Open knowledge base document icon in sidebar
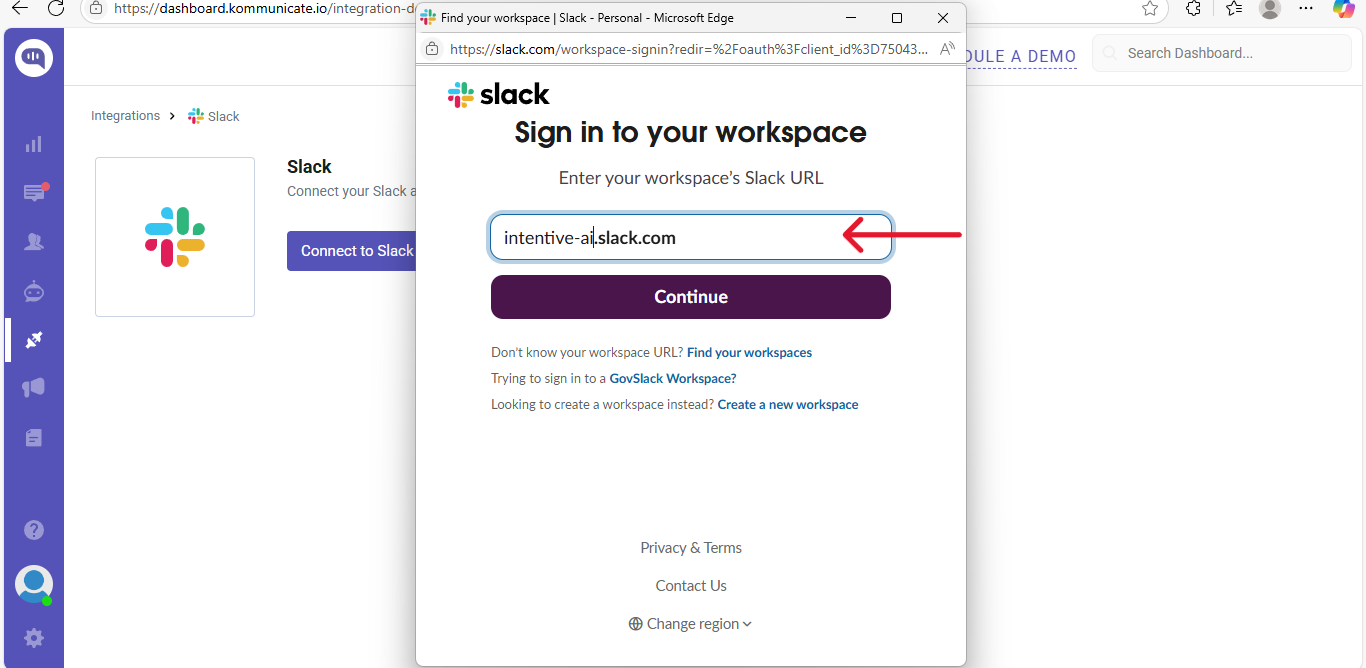This screenshot has width=1366, height=668. [x=34, y=437]
